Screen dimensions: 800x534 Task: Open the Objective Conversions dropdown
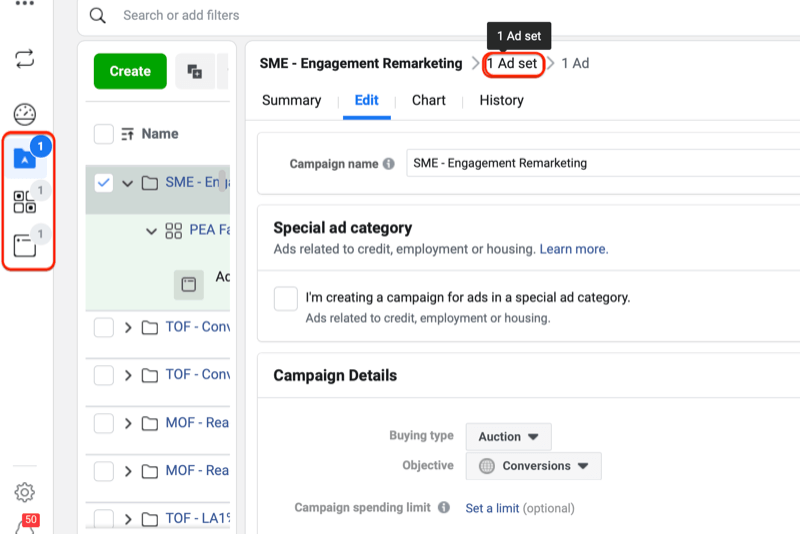point(534,466)
